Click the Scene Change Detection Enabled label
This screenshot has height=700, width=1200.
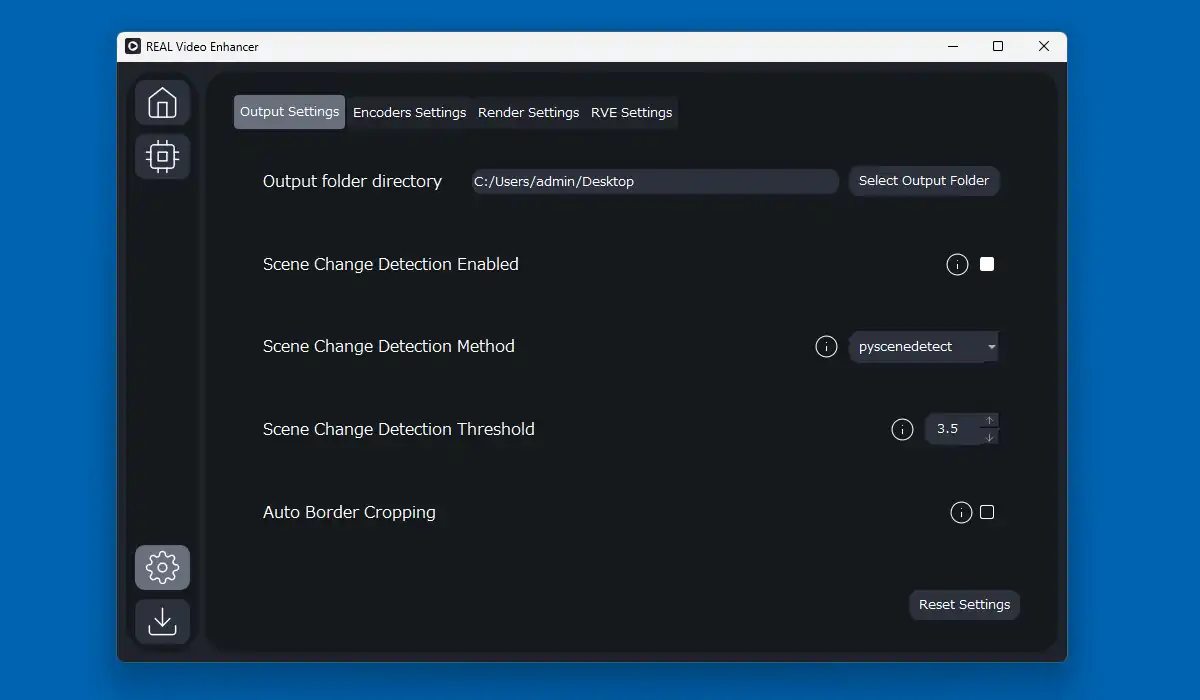[391, 265]
